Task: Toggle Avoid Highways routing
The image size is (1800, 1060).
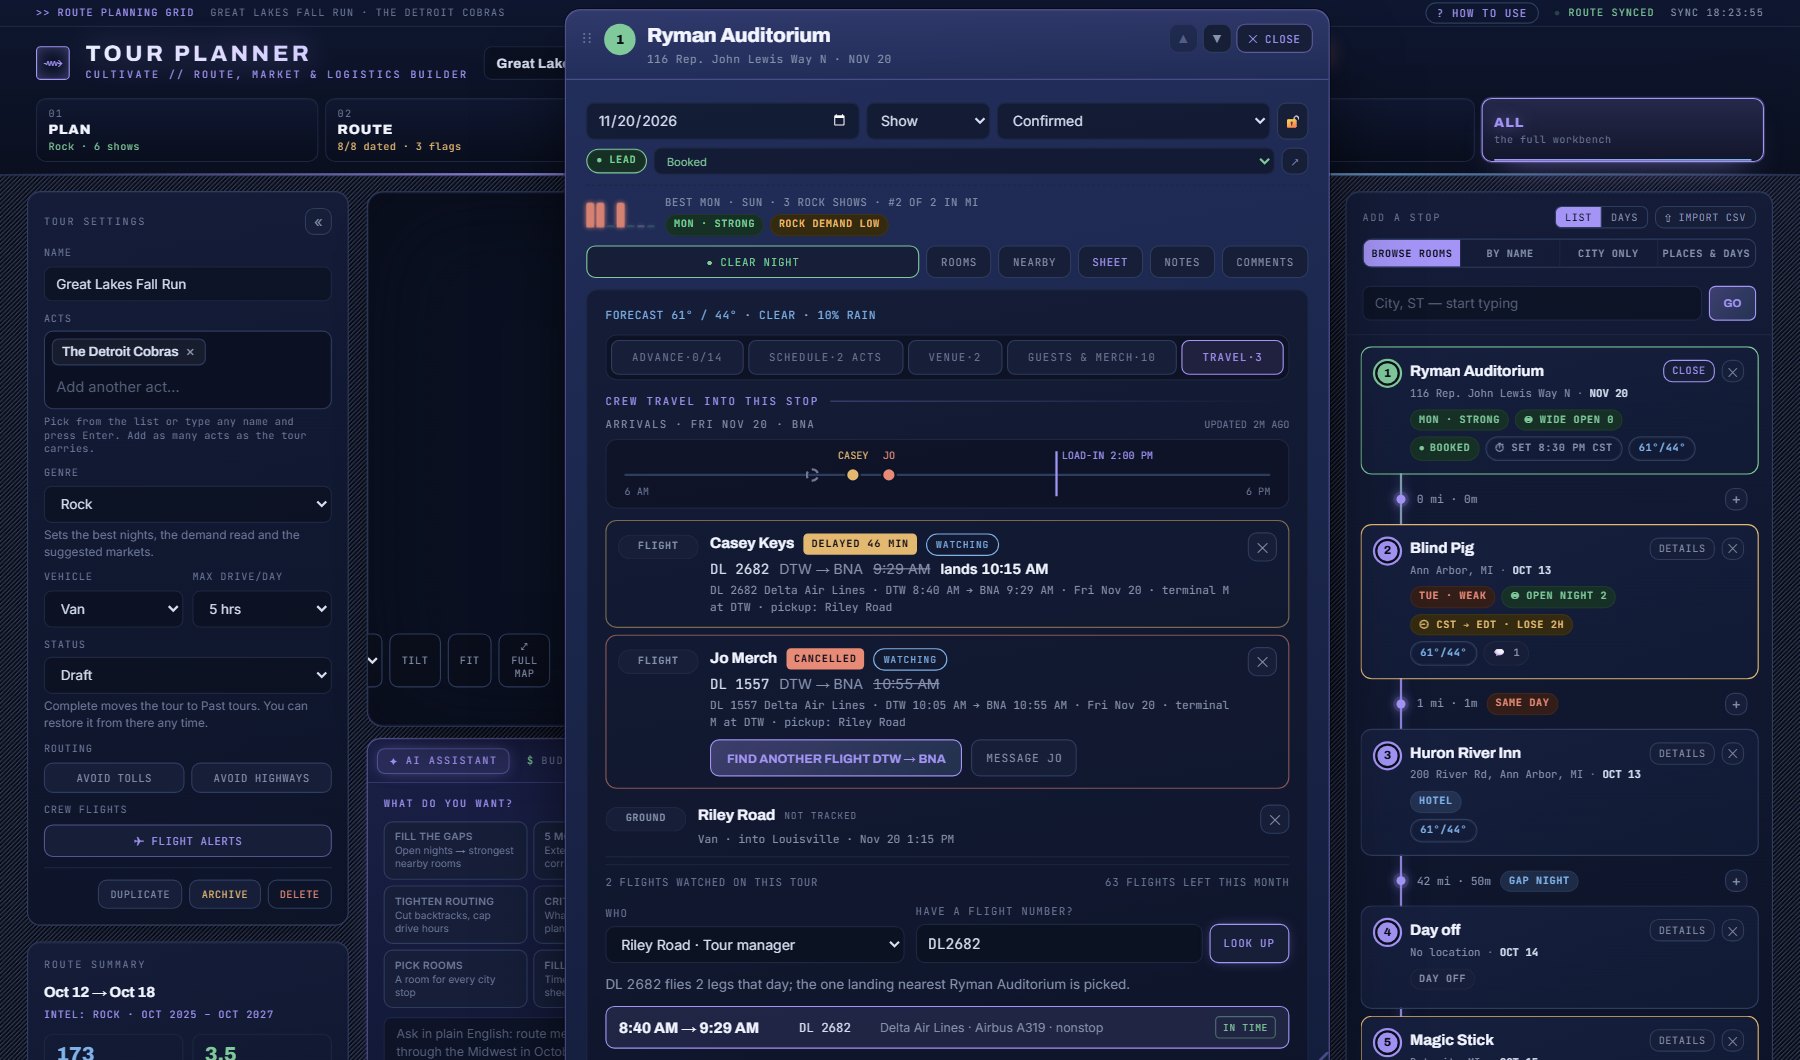Action: coord(261,778)
